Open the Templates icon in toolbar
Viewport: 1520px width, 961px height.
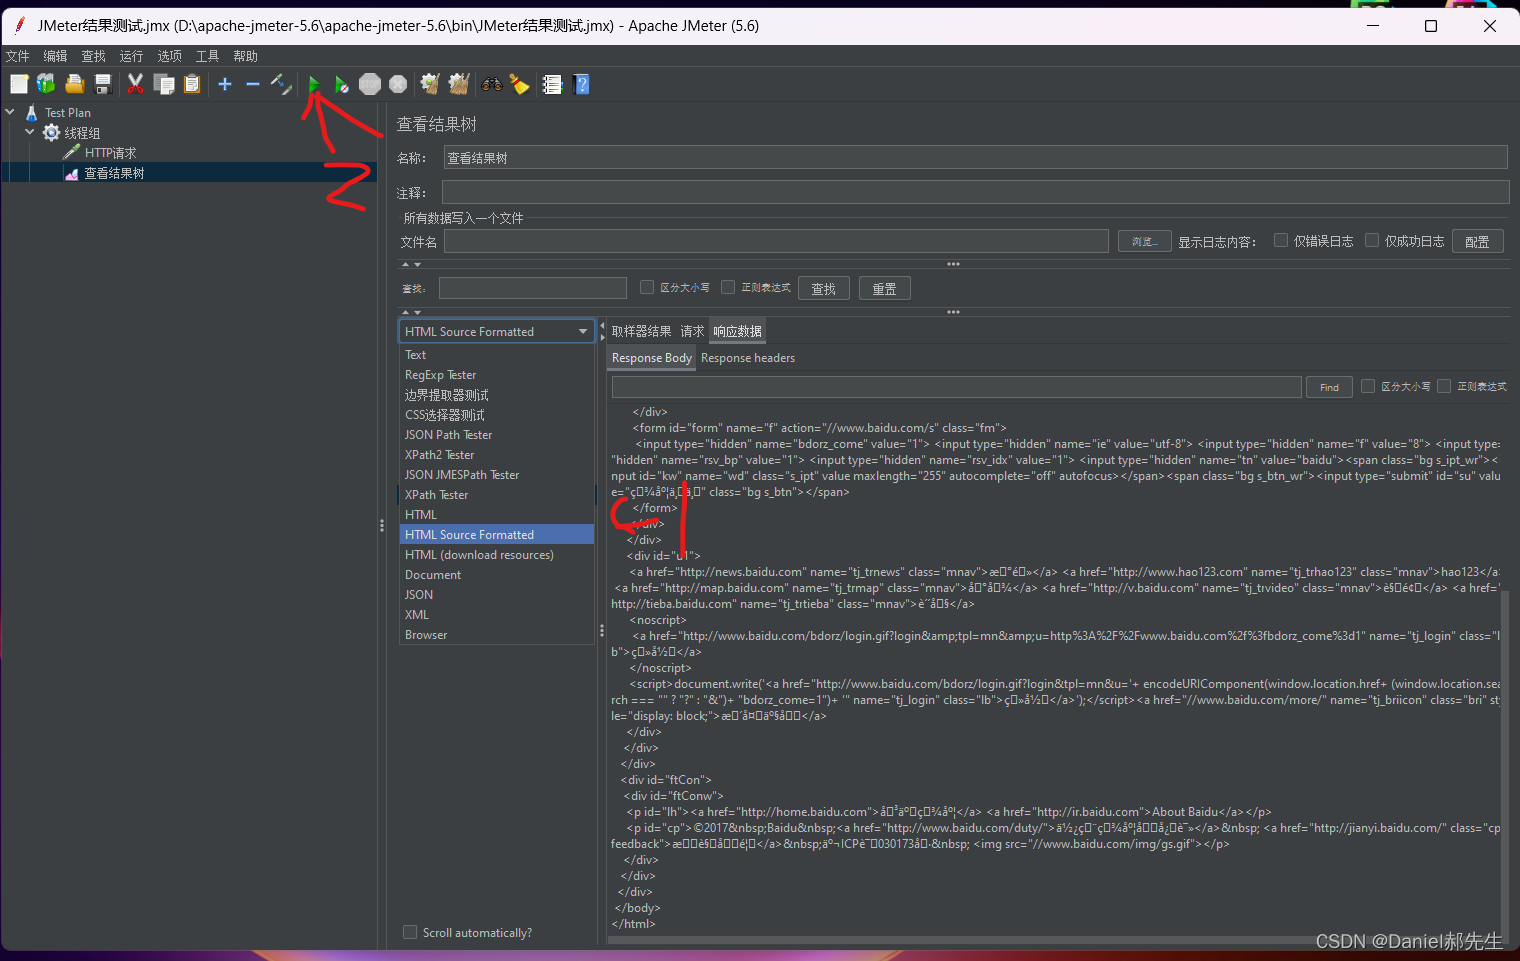click(x=46, y=84)
